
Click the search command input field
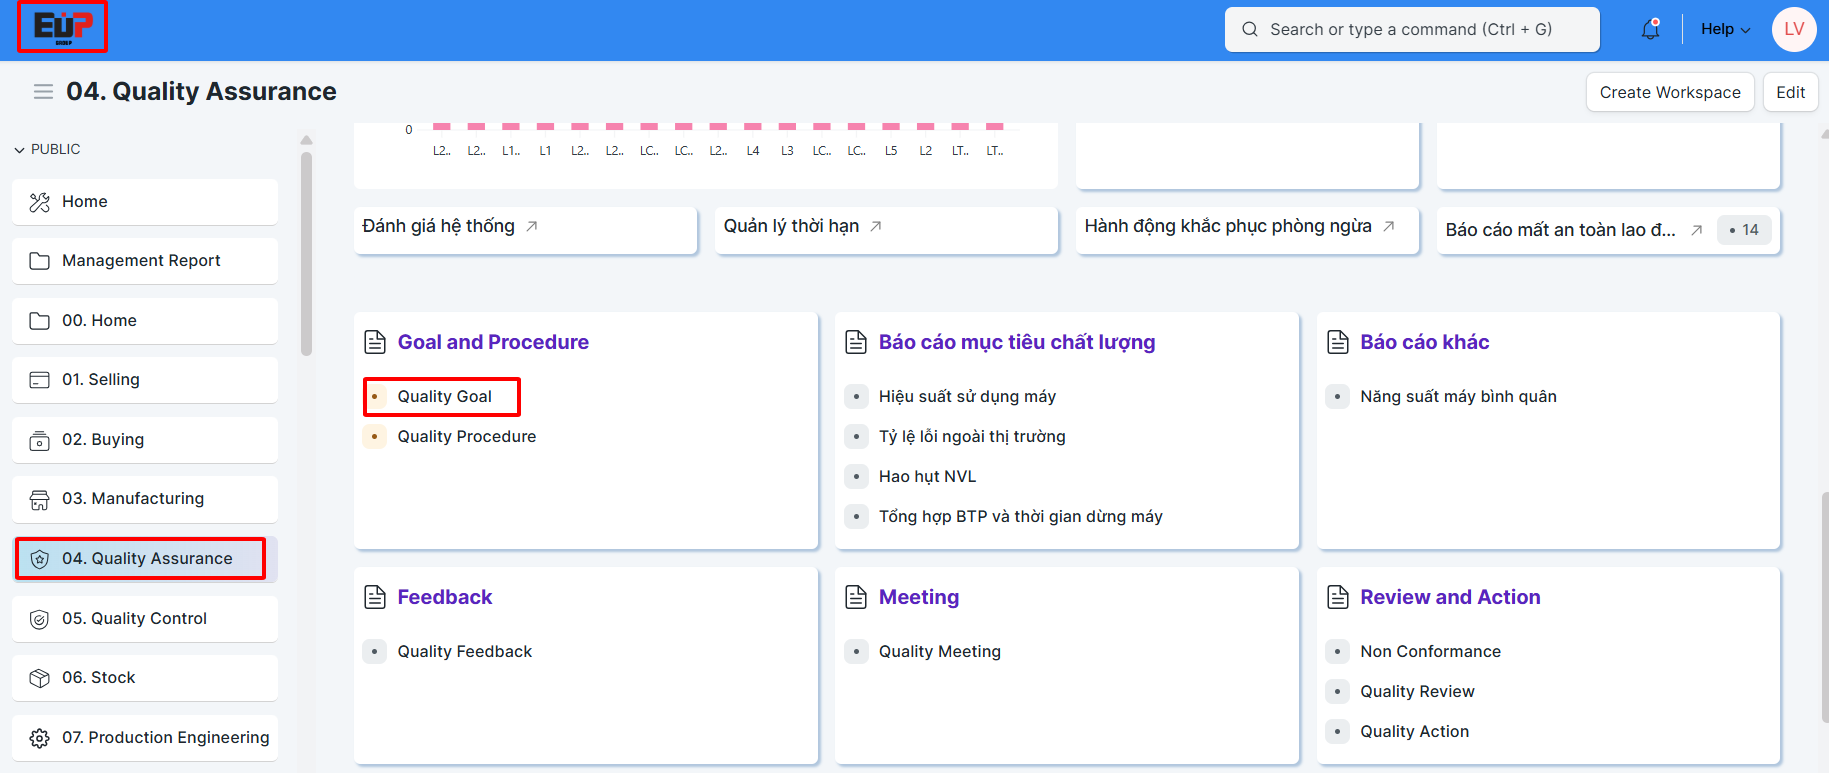point(1411,30)
